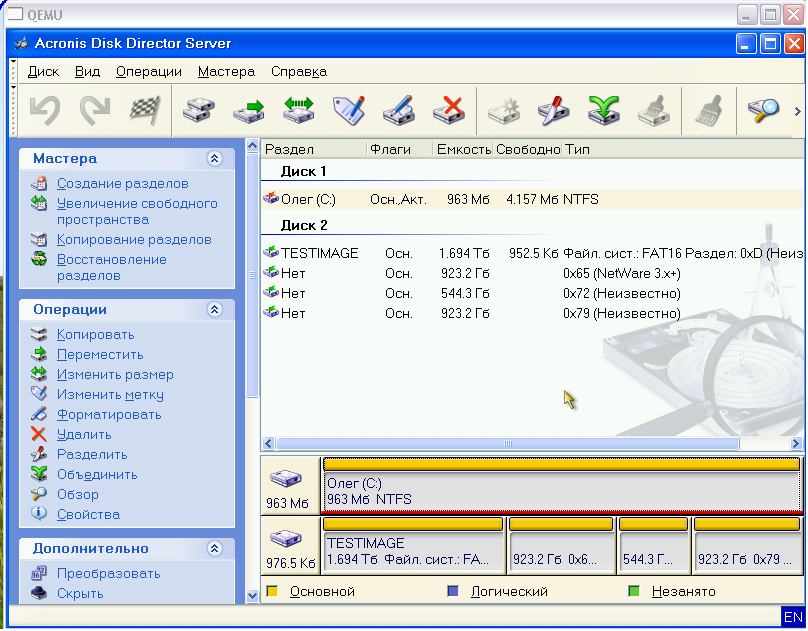Click the Undo arrow in the toolbar
Image resolution: width=808 pixels, height=631 pixels.
tap(45, 110)
